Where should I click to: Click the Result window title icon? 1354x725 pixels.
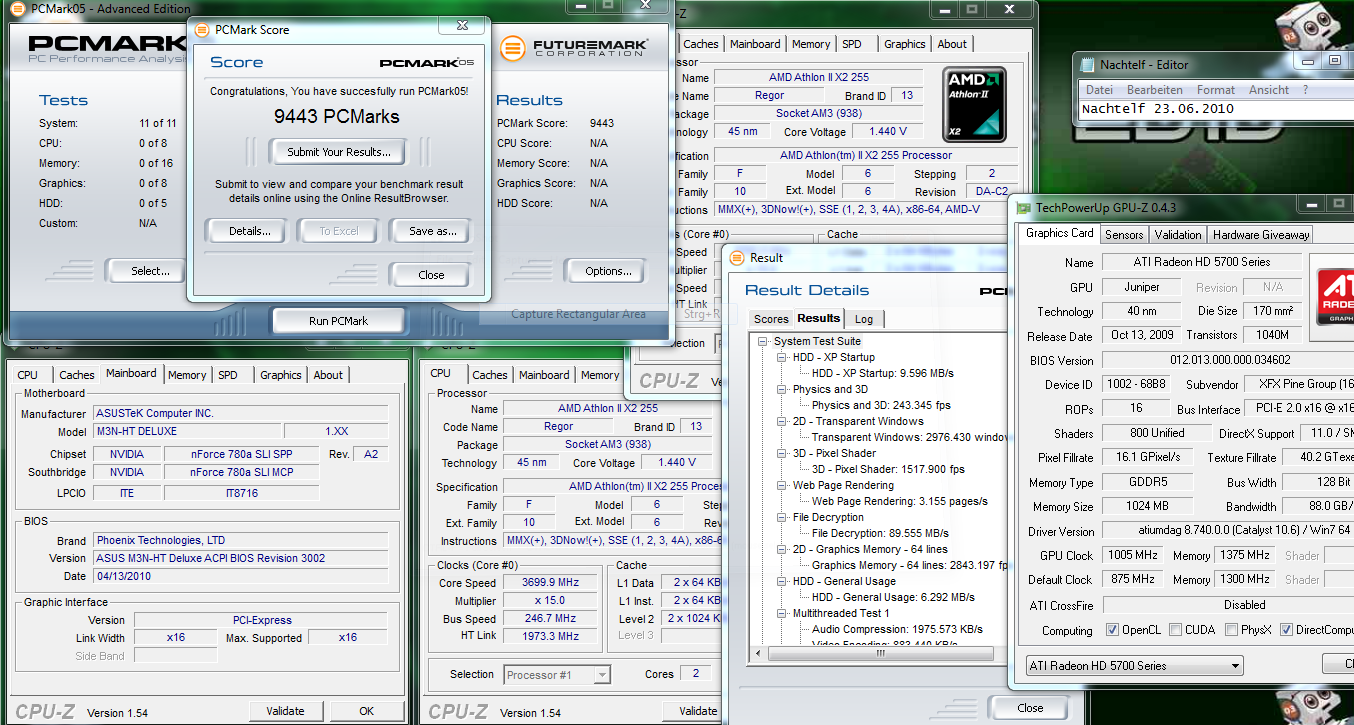tap(737, 257)
